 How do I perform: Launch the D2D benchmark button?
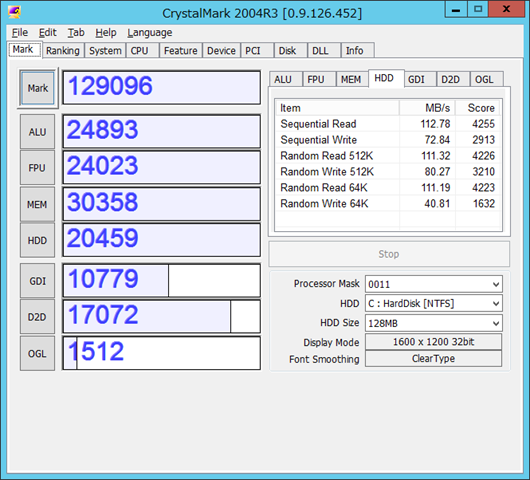[37, 317]
